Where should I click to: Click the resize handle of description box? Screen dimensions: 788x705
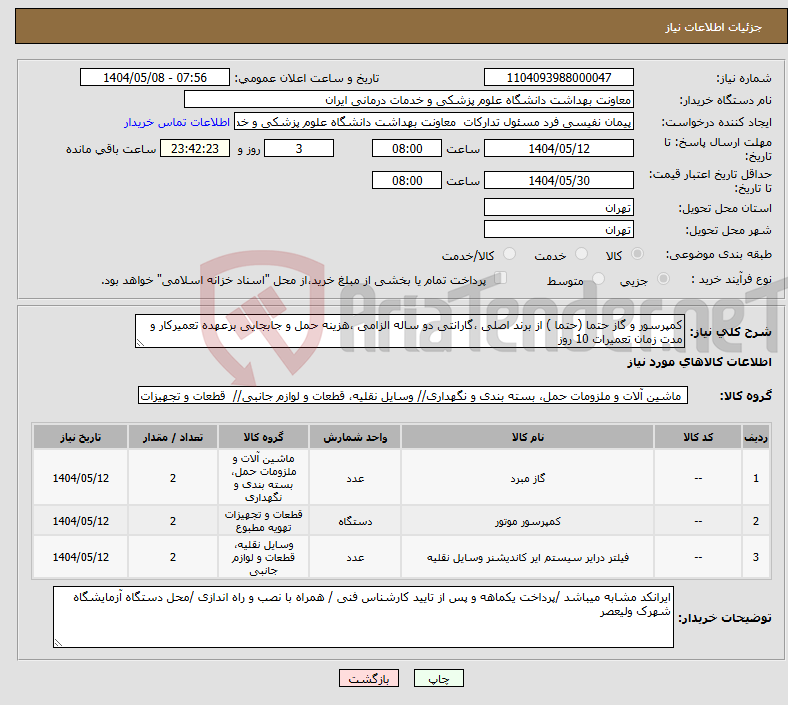[140, 343]
